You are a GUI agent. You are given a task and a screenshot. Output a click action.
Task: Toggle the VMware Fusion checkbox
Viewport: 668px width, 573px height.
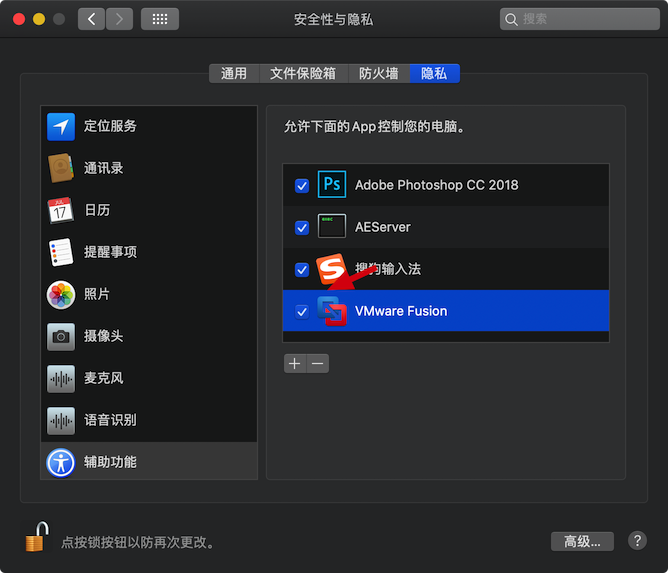point(302,312)
